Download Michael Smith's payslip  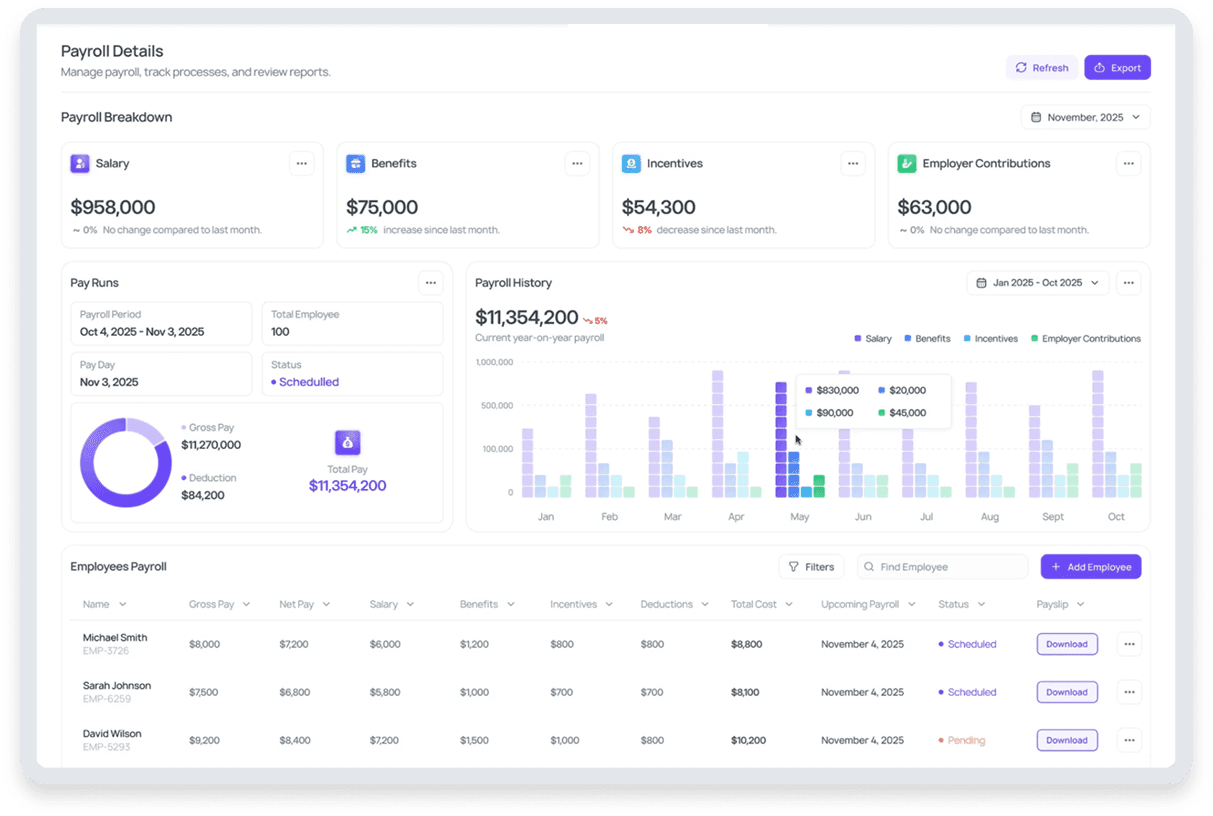(1066, 644)
